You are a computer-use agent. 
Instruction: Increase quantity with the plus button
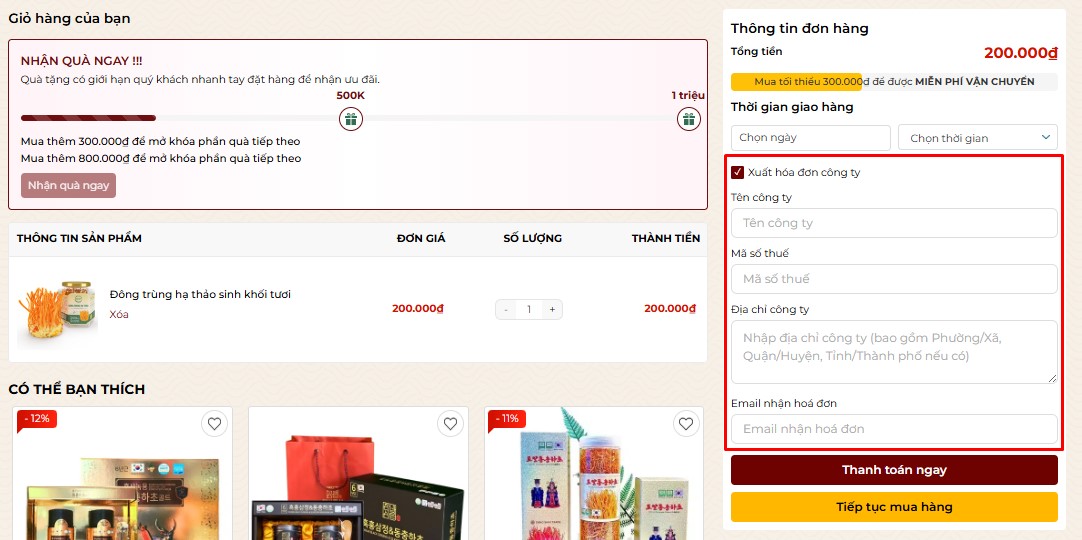point(552,310)
